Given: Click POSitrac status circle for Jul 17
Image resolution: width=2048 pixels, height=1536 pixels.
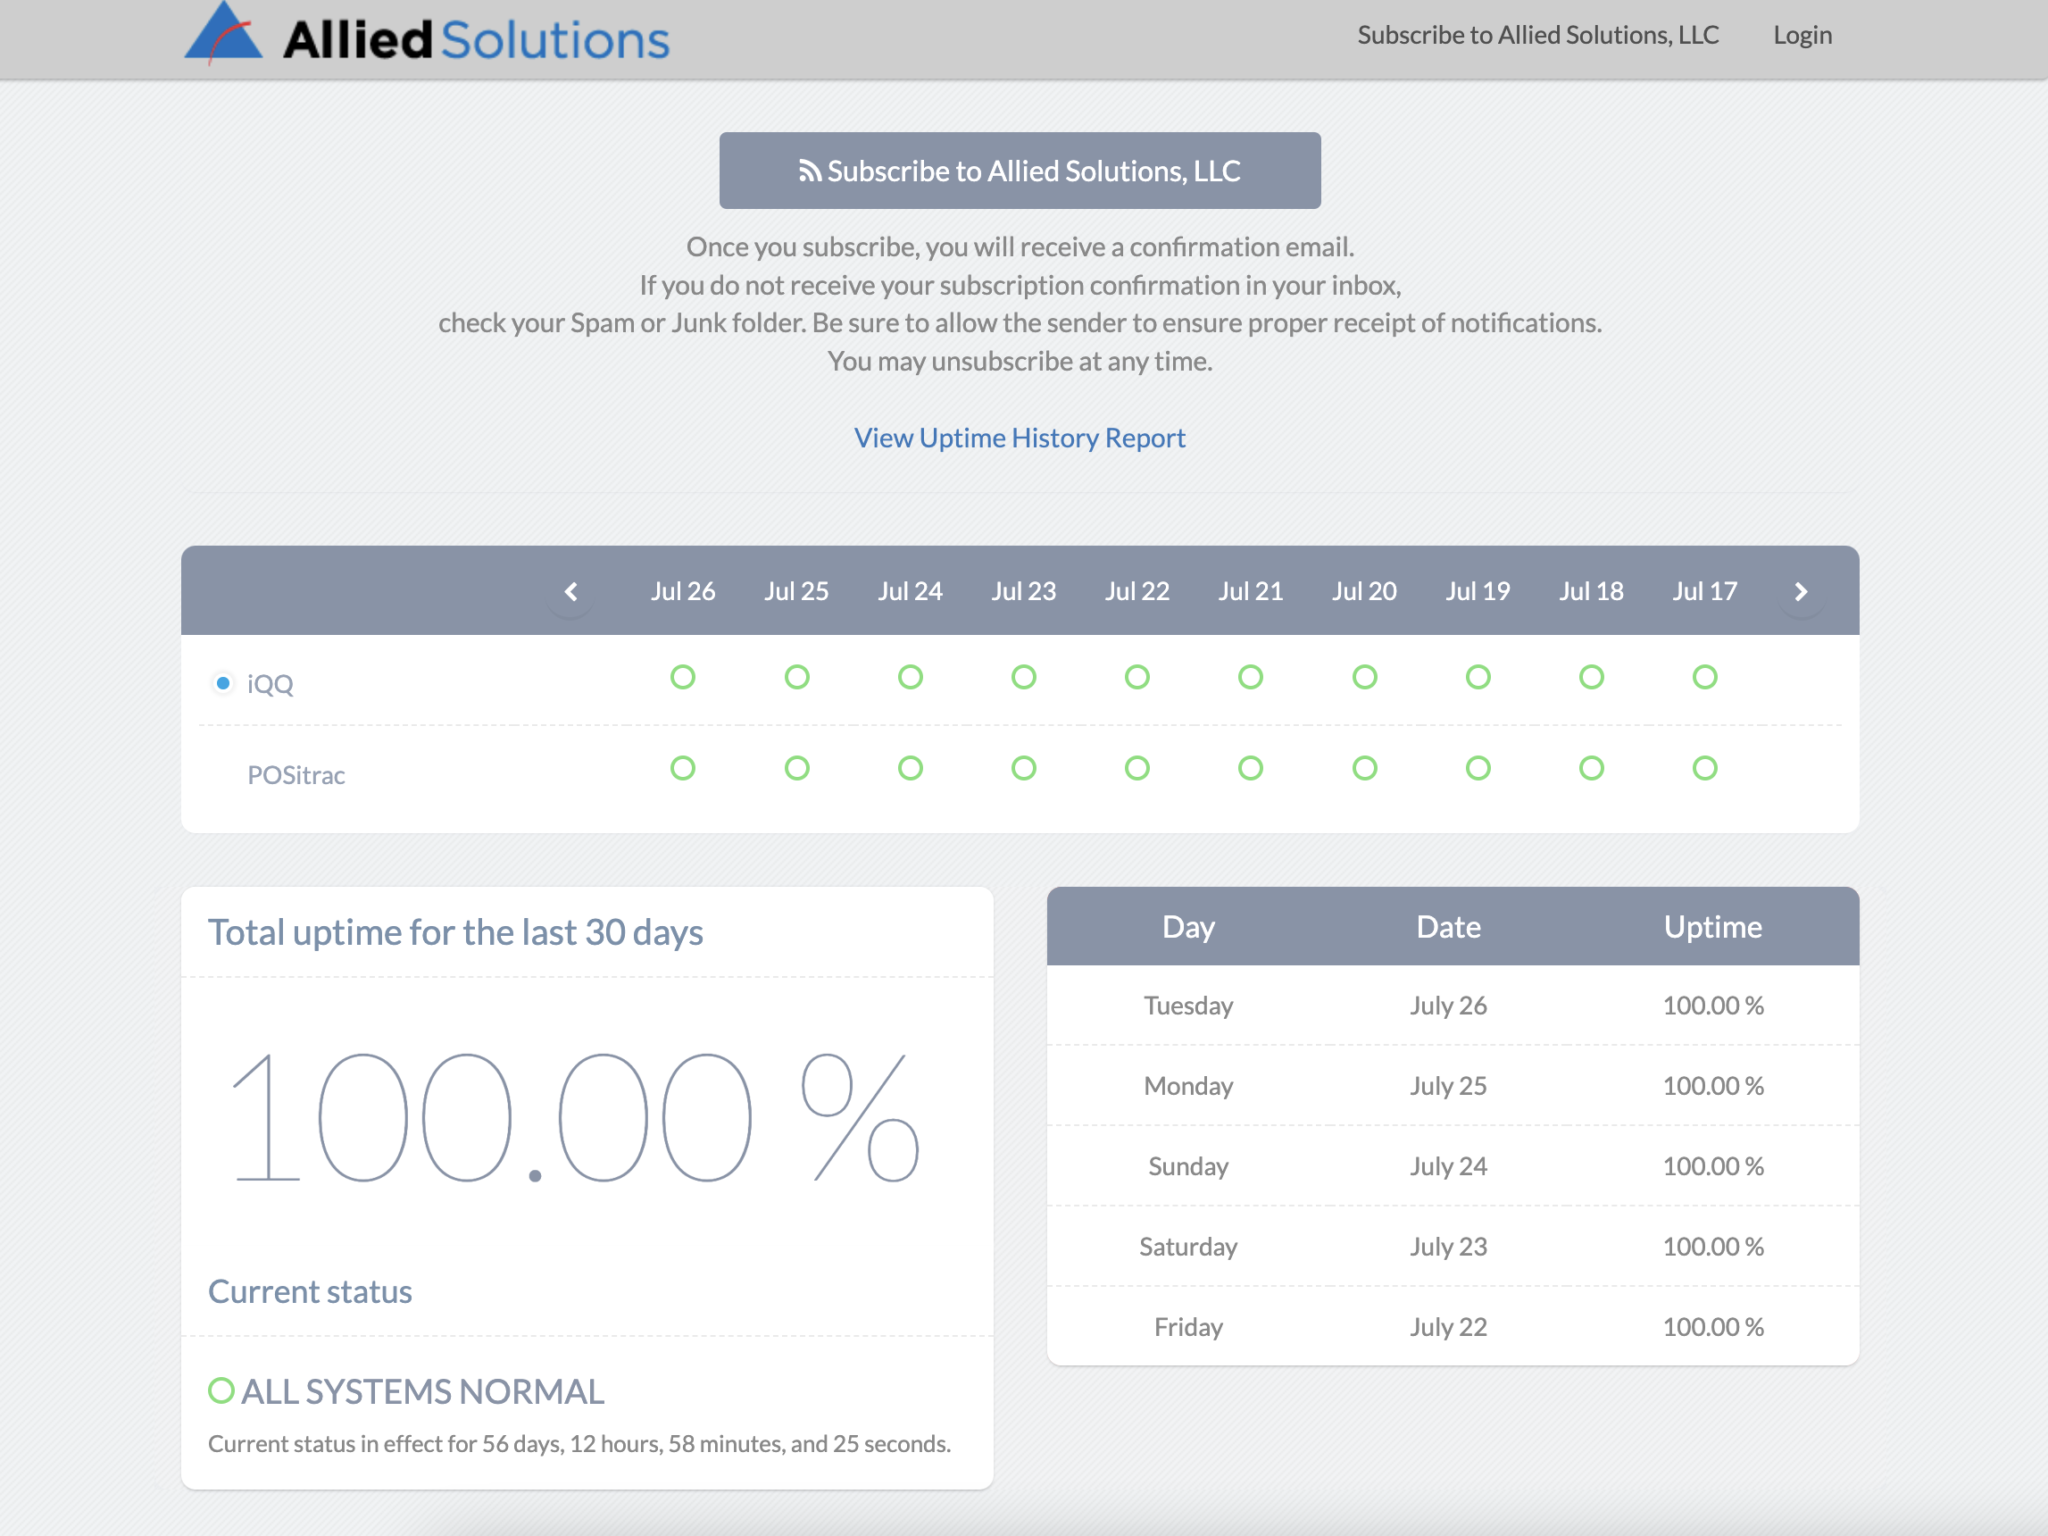Looking at the screenshot, I should click(x=1704, y=768).
